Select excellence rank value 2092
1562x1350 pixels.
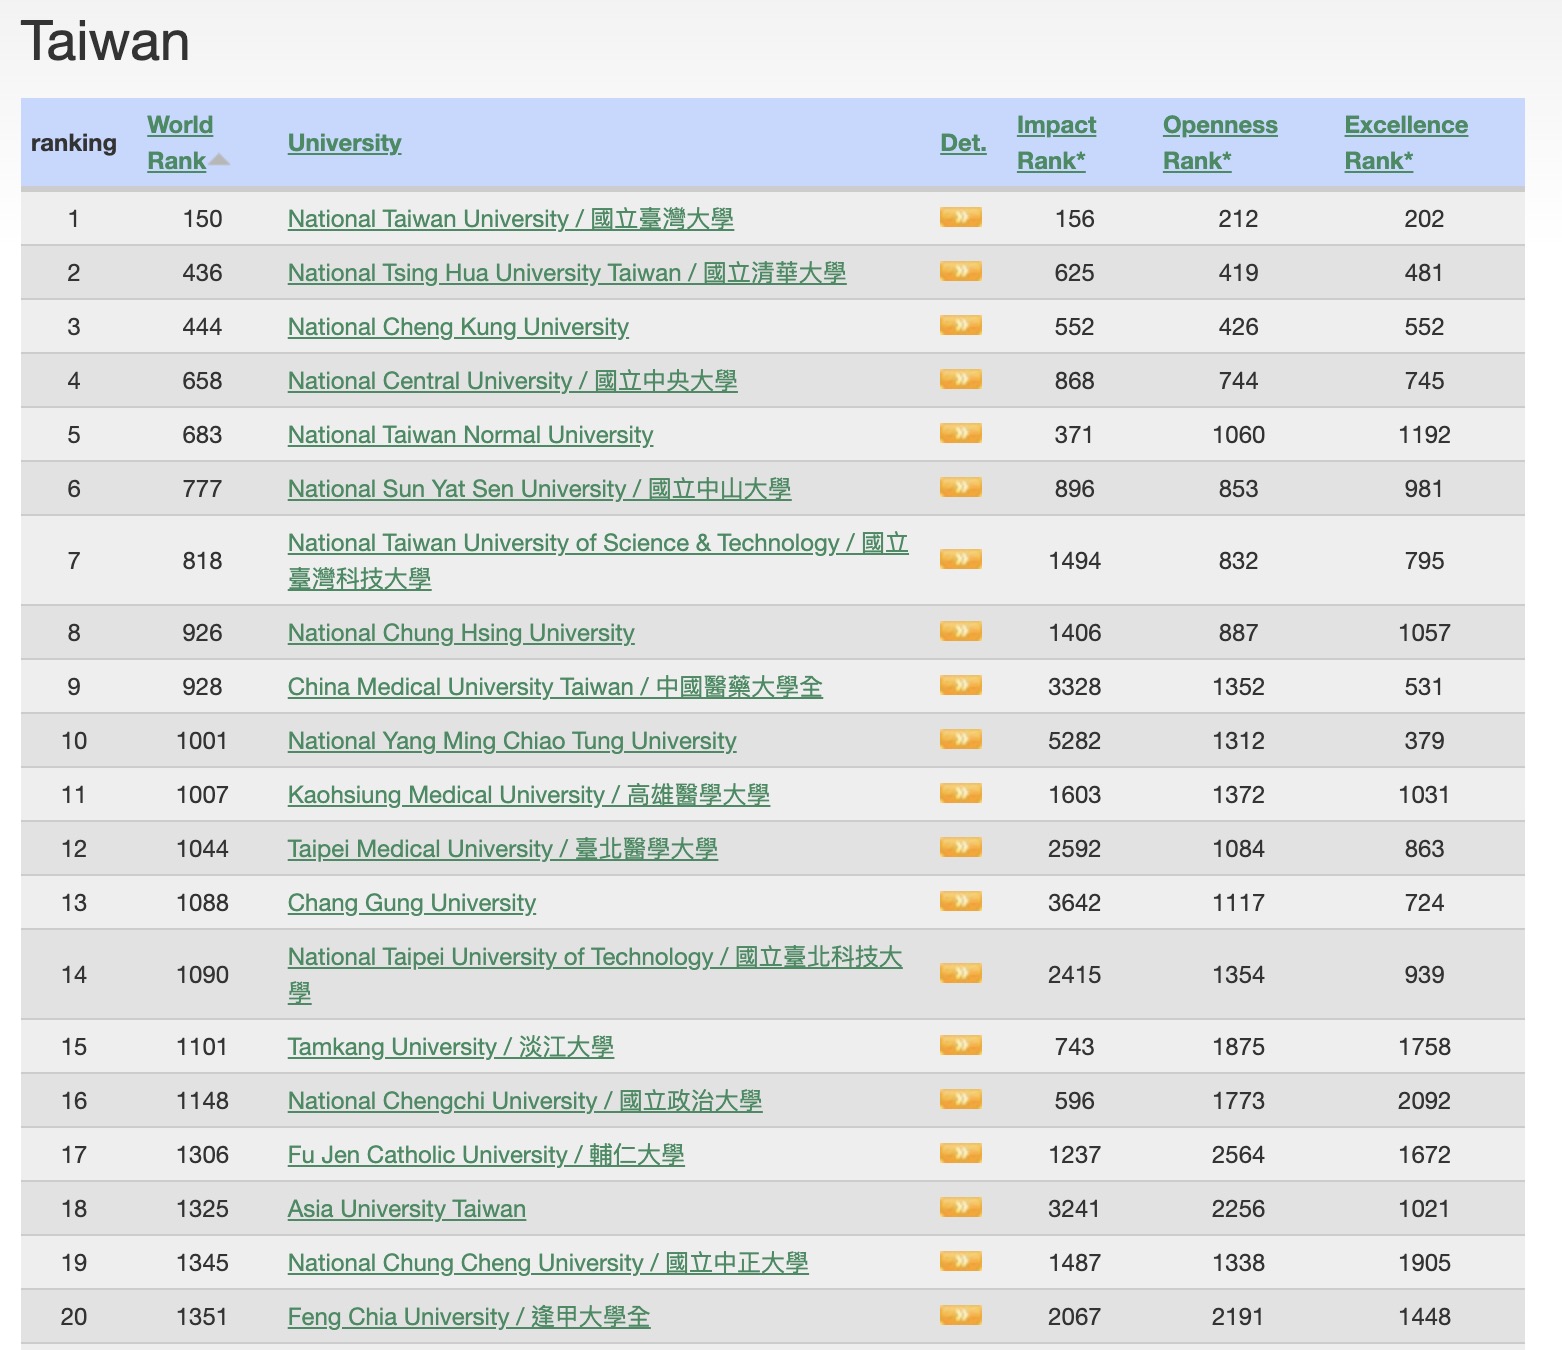pyautogui.click(x=1424, y=1101)
